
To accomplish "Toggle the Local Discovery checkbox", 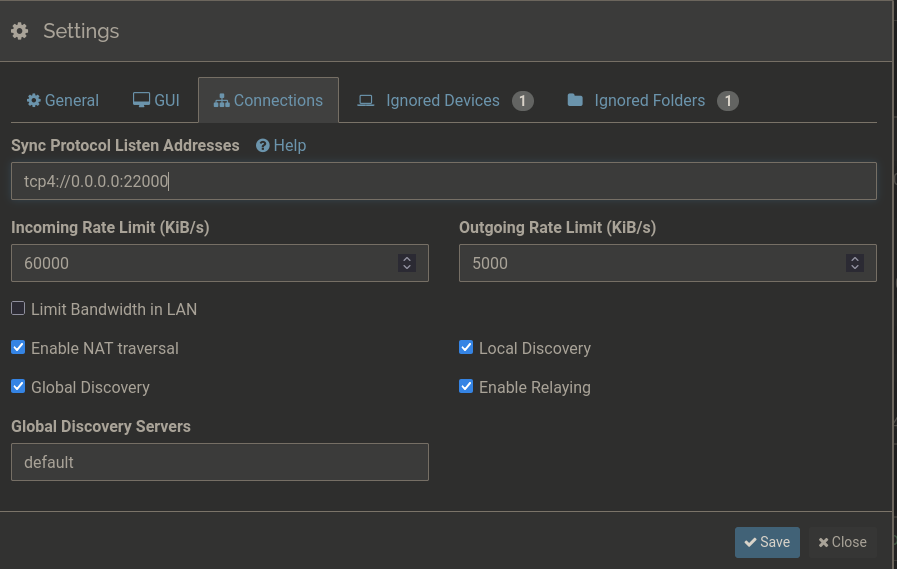I will [466, 348].
